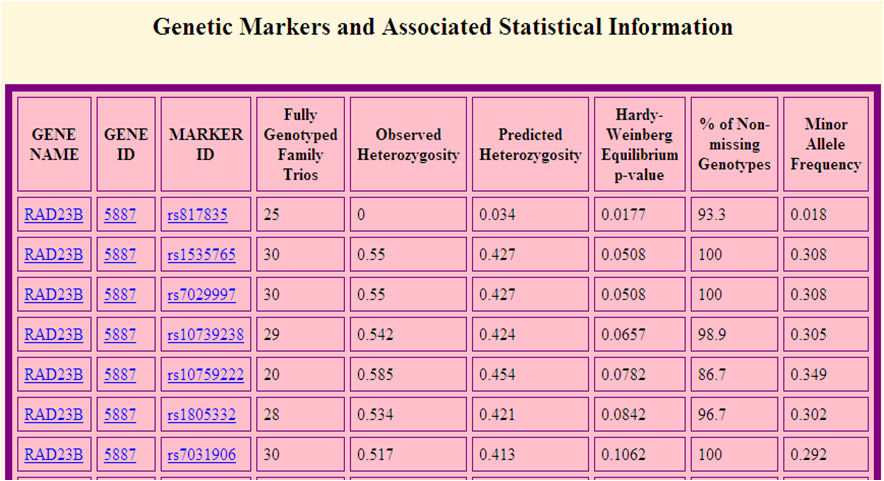The height and width of the screenshot is (481, 884).
Task: Click observed heterozygosity value 0.517
Action: (375, 454)
